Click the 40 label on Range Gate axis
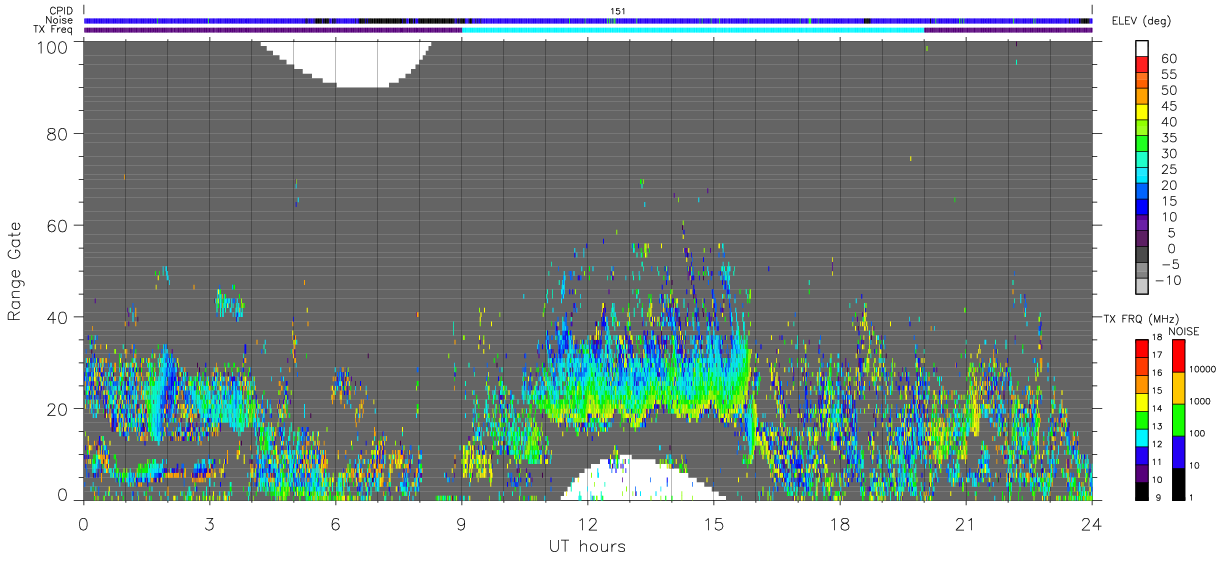 tap(57, 317)
